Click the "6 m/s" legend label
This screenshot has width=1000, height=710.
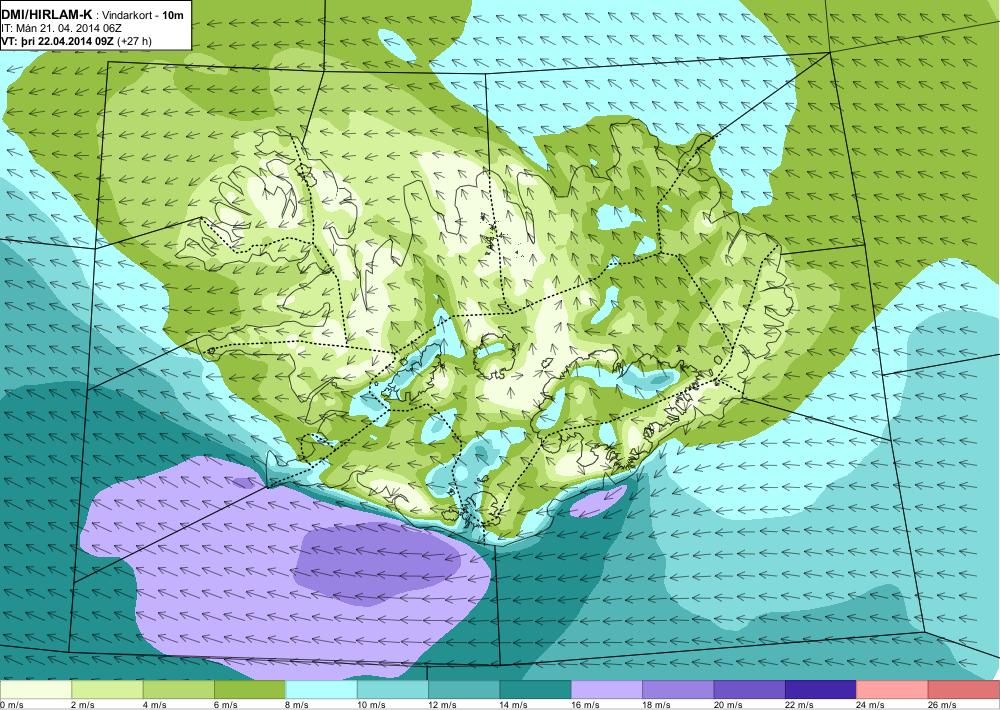pyautogui.click(x=226, y=705)
